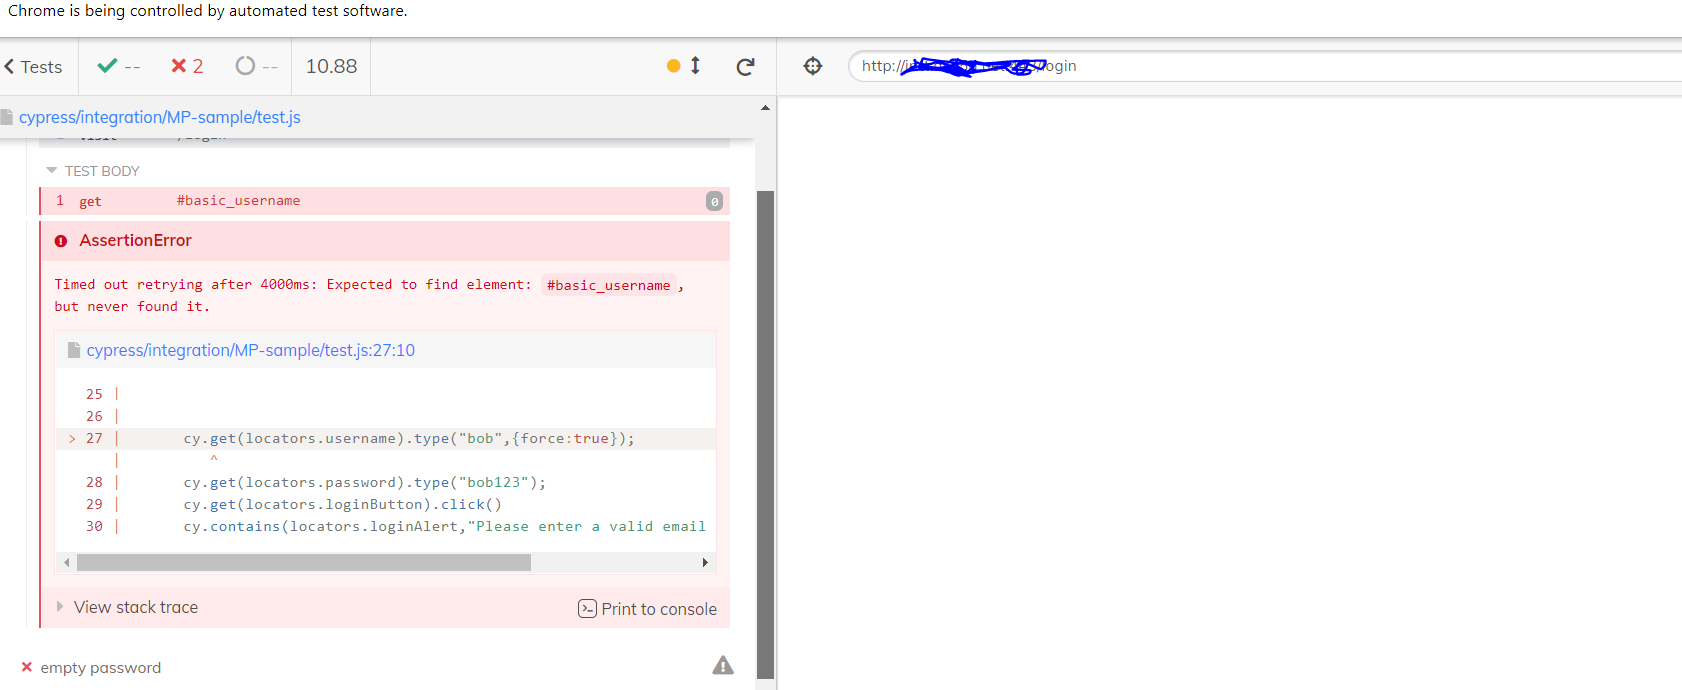Click the reporter vertical scrollbar thumb
This screenshot has height=690, width=1682.
[766, 435]
